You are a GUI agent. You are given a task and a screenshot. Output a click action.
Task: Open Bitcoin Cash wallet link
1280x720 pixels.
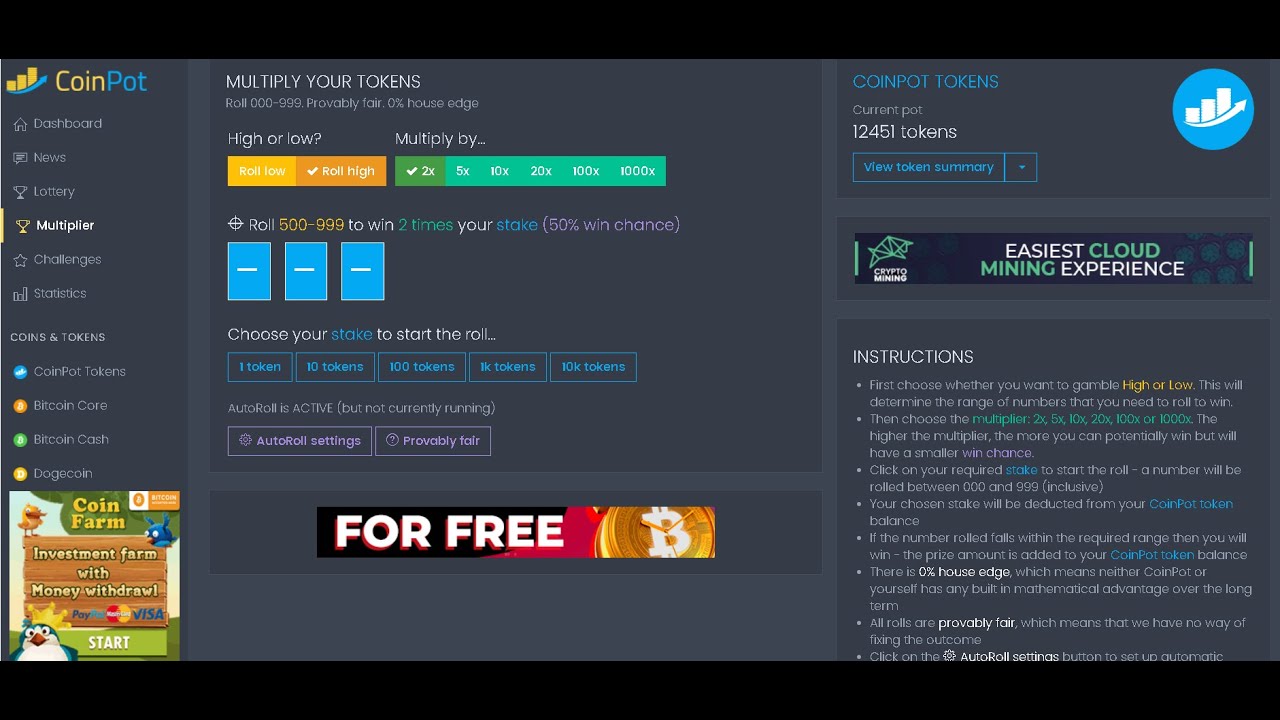coord(71,440)
